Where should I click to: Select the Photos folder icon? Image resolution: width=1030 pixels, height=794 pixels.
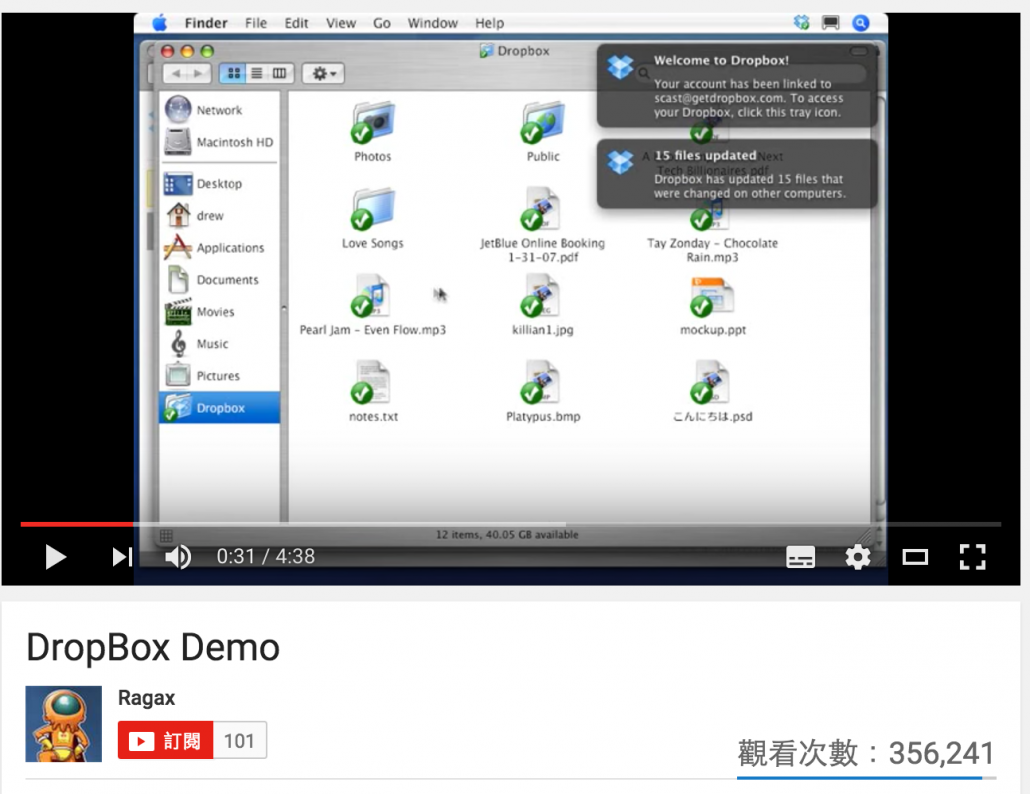coord(372,123)
